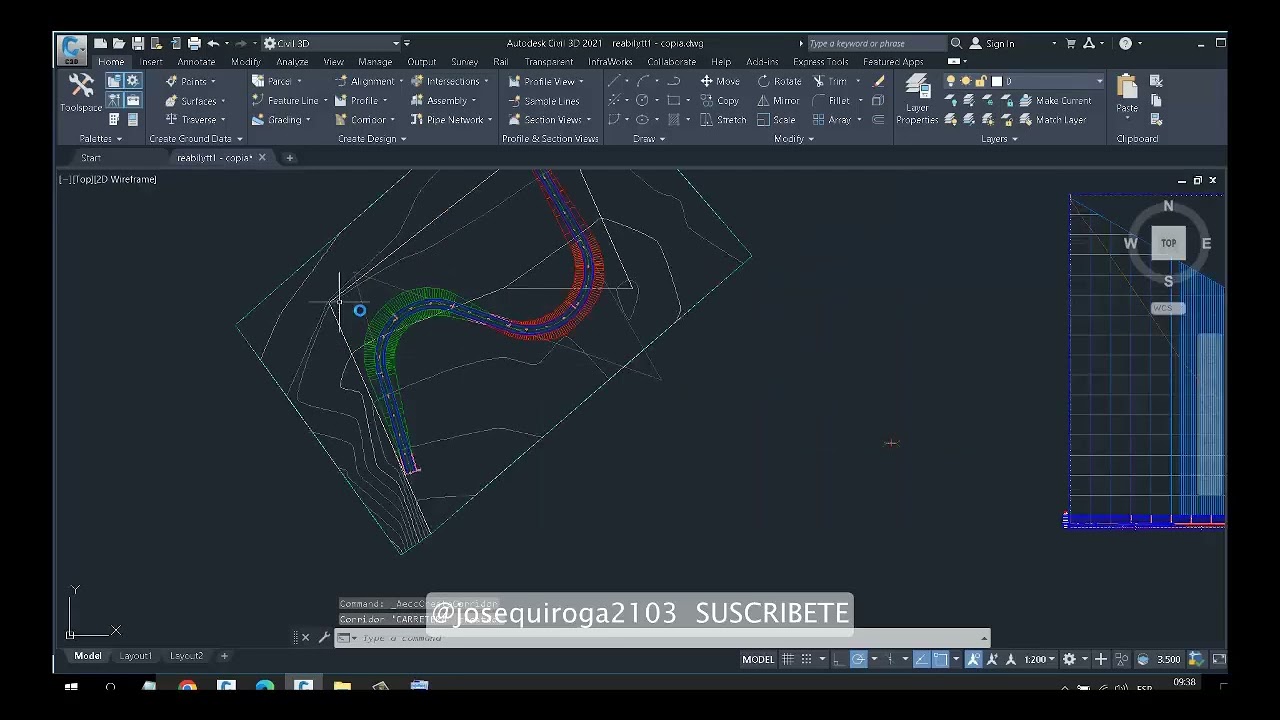Toggle 2D object snap in status bar
This screenshot has height=720, width=1280.
(x=940, y=659)
